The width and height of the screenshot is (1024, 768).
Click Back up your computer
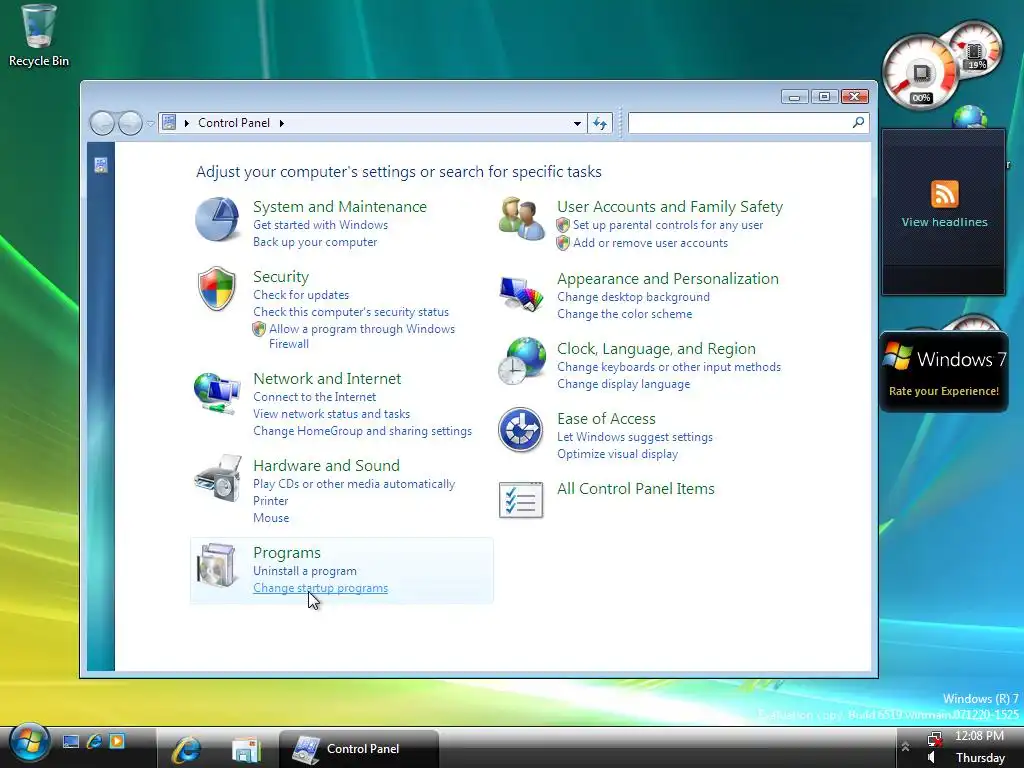click(x=315, y=242)
